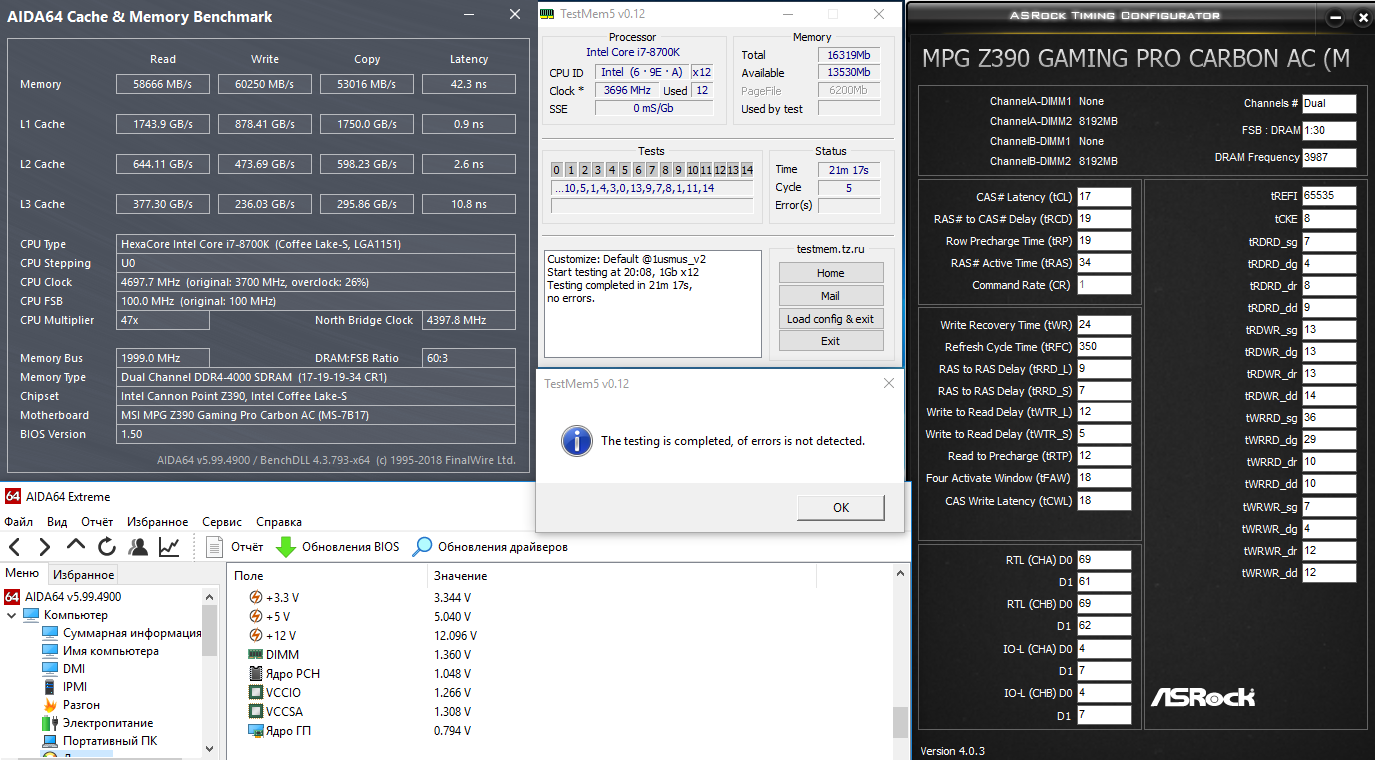Click the flame icon next to Разгон
The height and width of the screenshot is (760, 1375).
50,705
